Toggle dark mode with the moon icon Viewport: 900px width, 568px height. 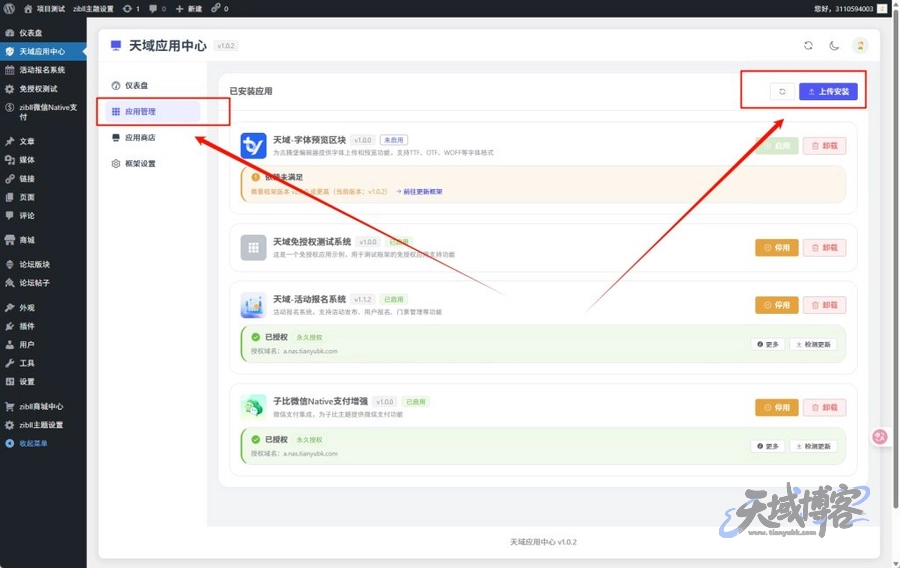(x=834, y=45)
